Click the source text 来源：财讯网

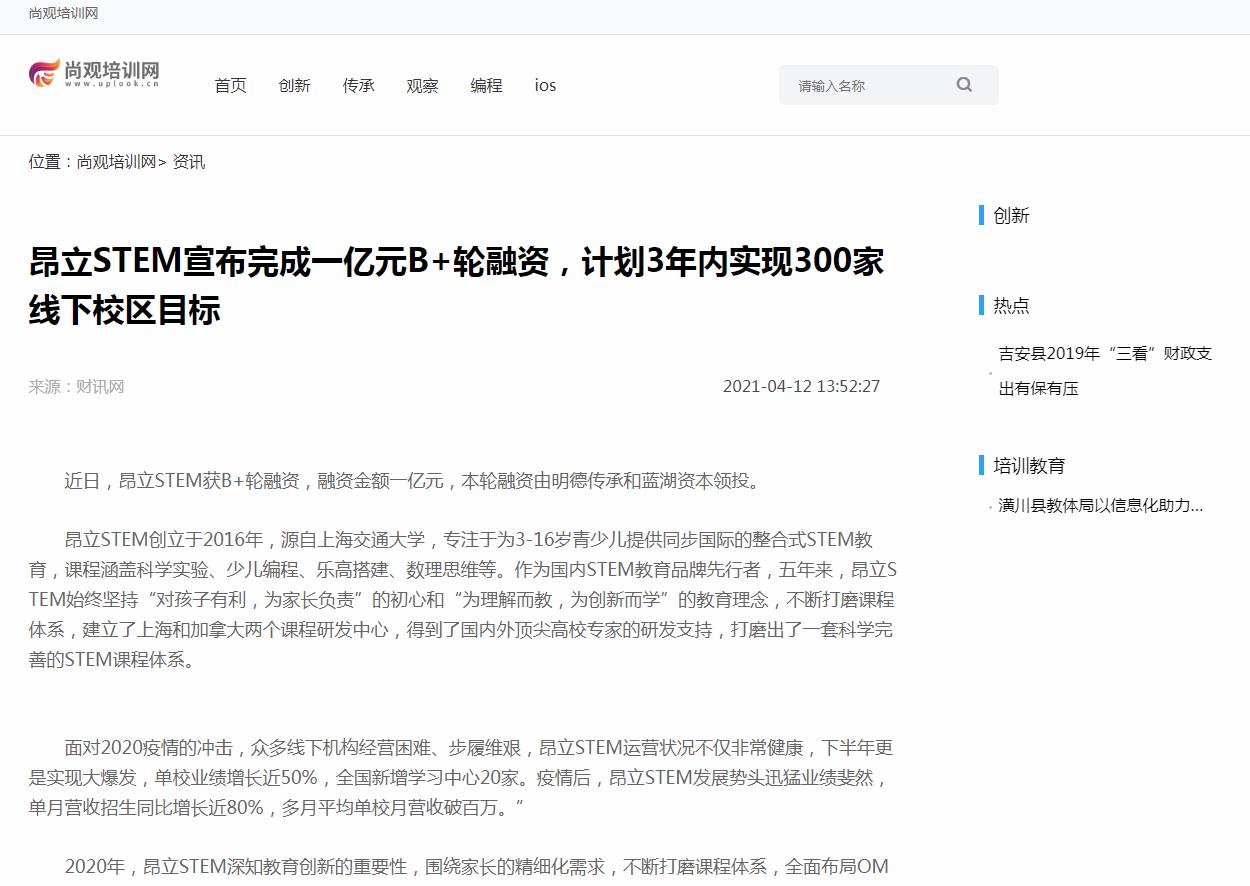(x=76, y=387)
